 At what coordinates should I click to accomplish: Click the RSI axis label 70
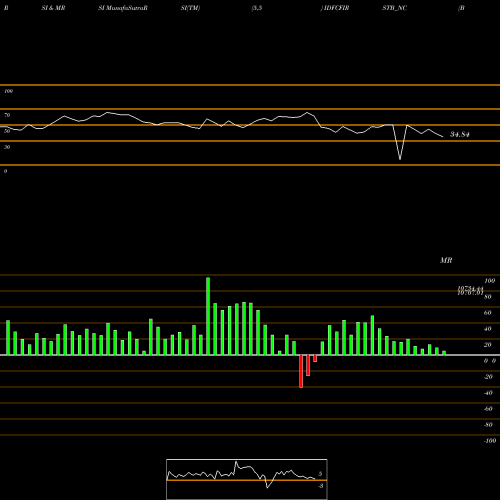[7, 115]
